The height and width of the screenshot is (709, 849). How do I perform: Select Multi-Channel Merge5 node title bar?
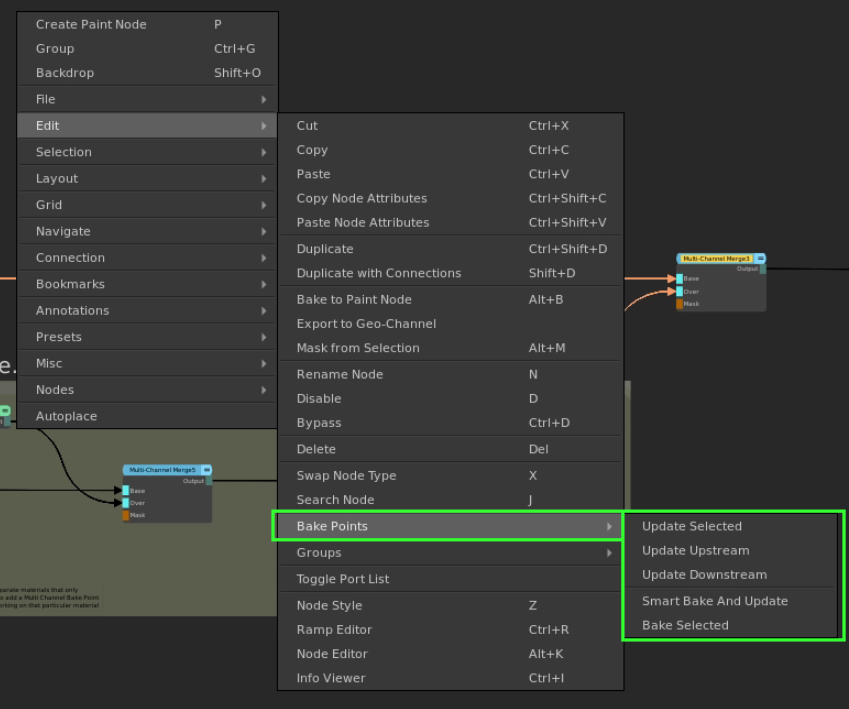(160, 470)
